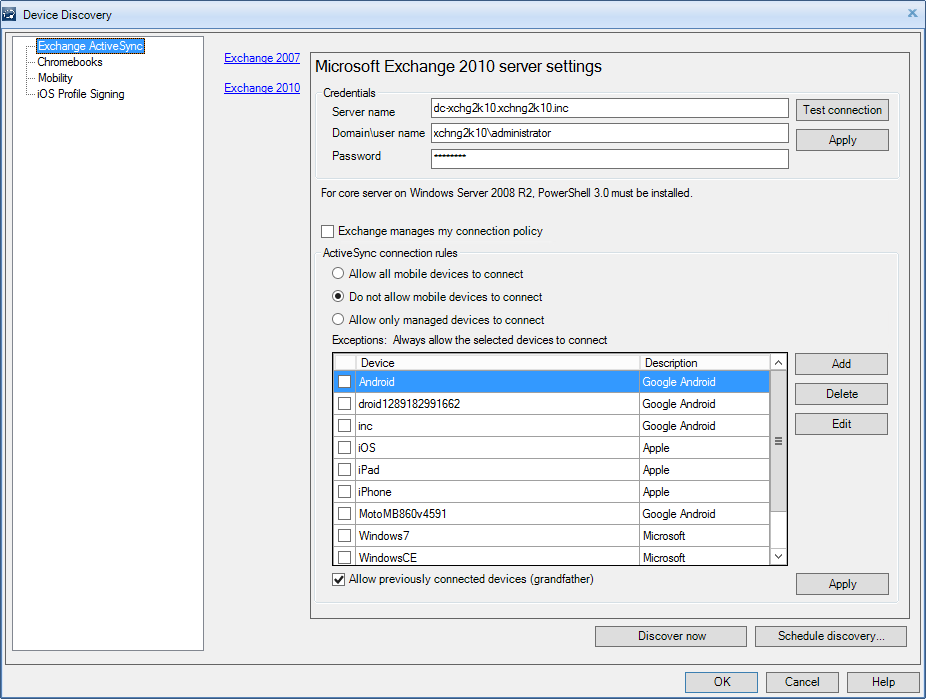Select the WindowsCE device name text
The image size is (926, 699).
[387, 557]
